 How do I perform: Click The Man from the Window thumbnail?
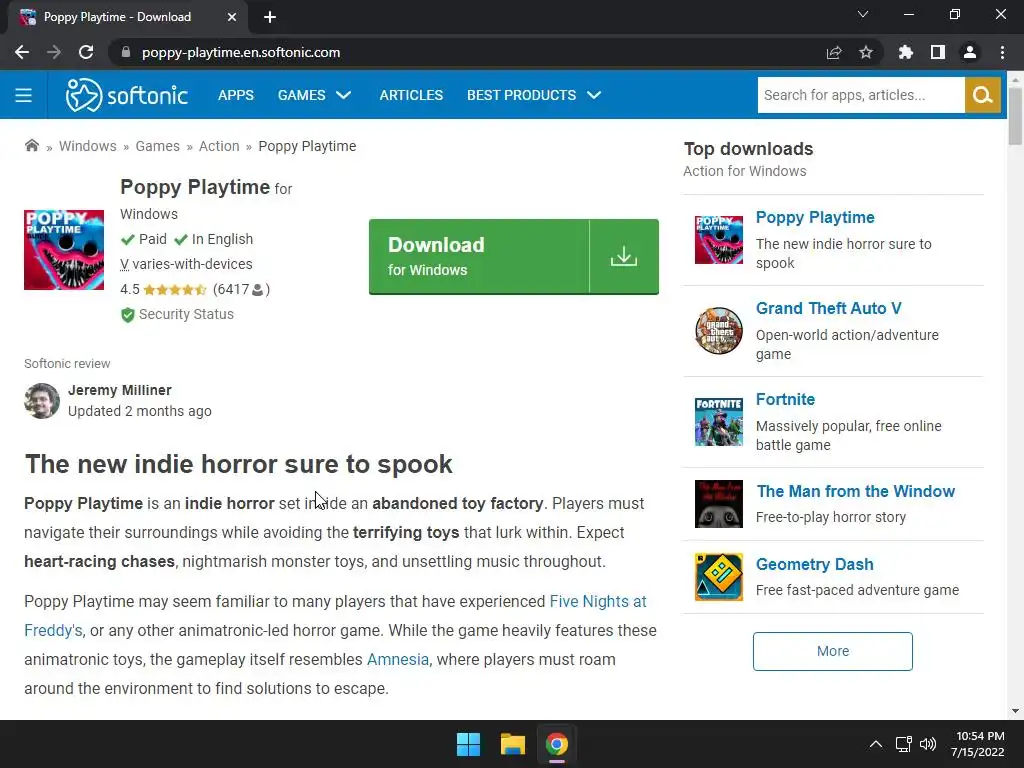pos(718,504)
